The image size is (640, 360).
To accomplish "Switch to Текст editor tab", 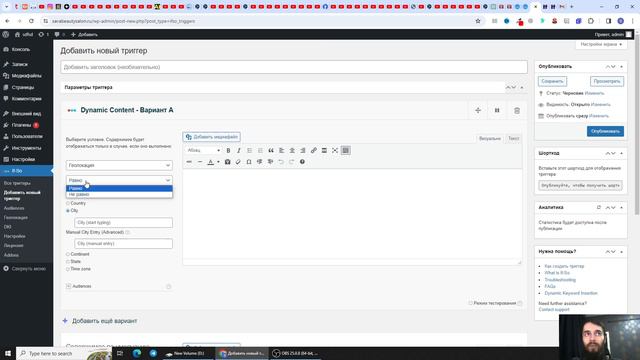I will [513, 139].
